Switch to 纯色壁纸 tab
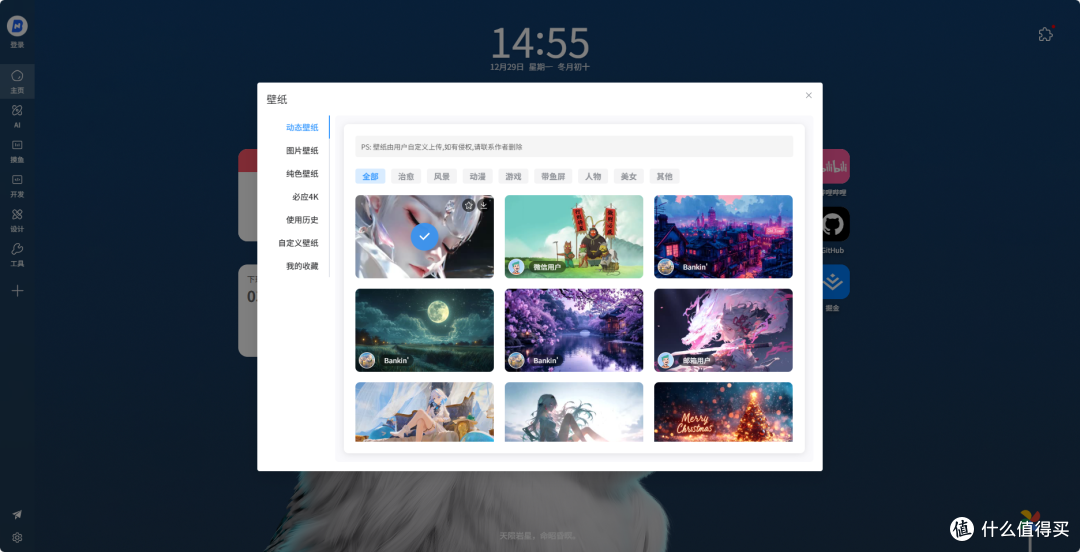 [x=302, y=174]
